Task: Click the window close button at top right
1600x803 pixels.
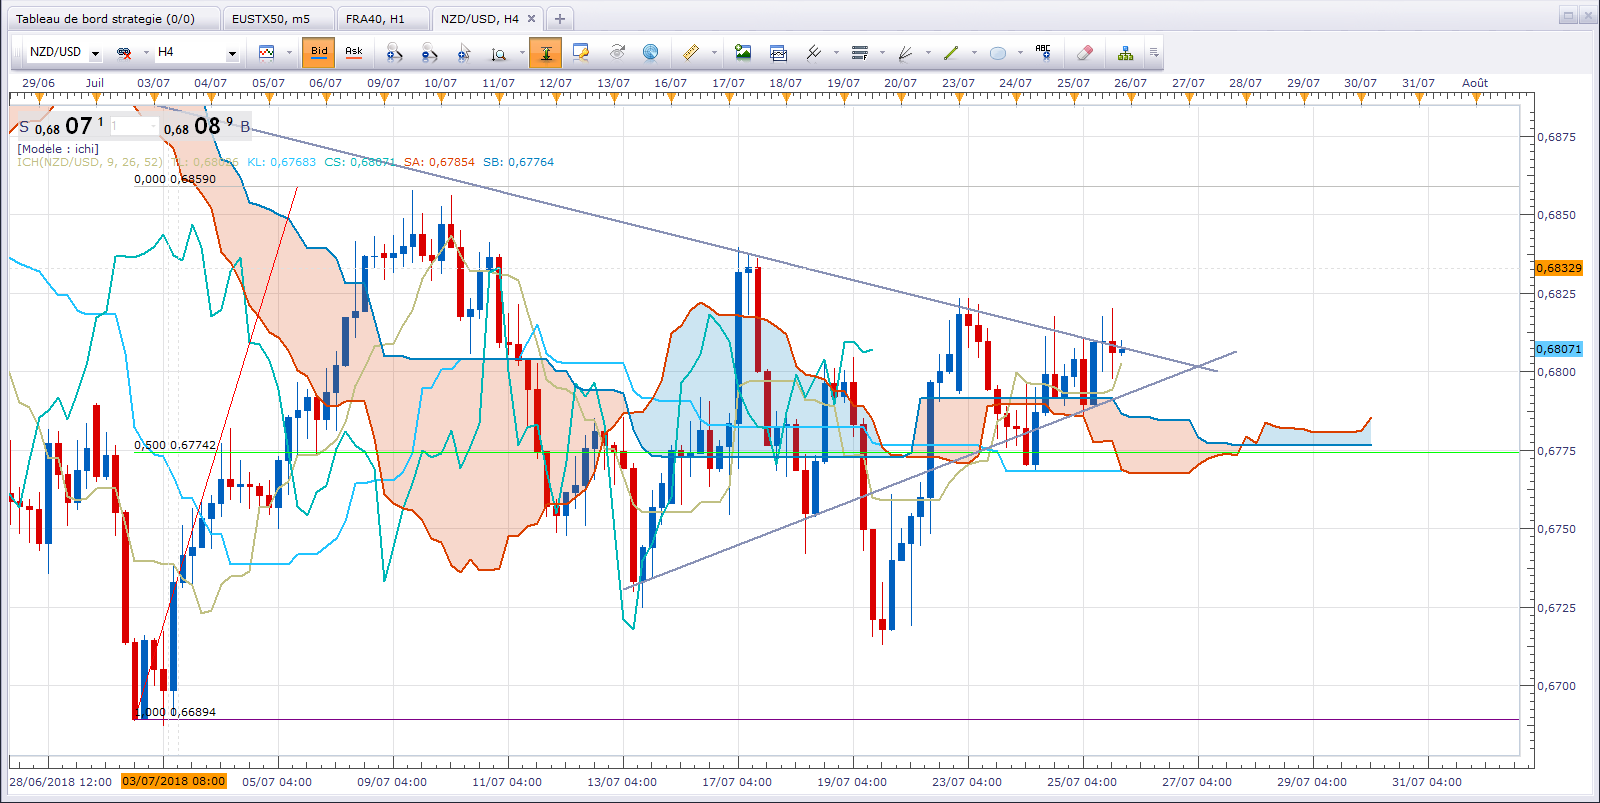Action: point(1587,15)
